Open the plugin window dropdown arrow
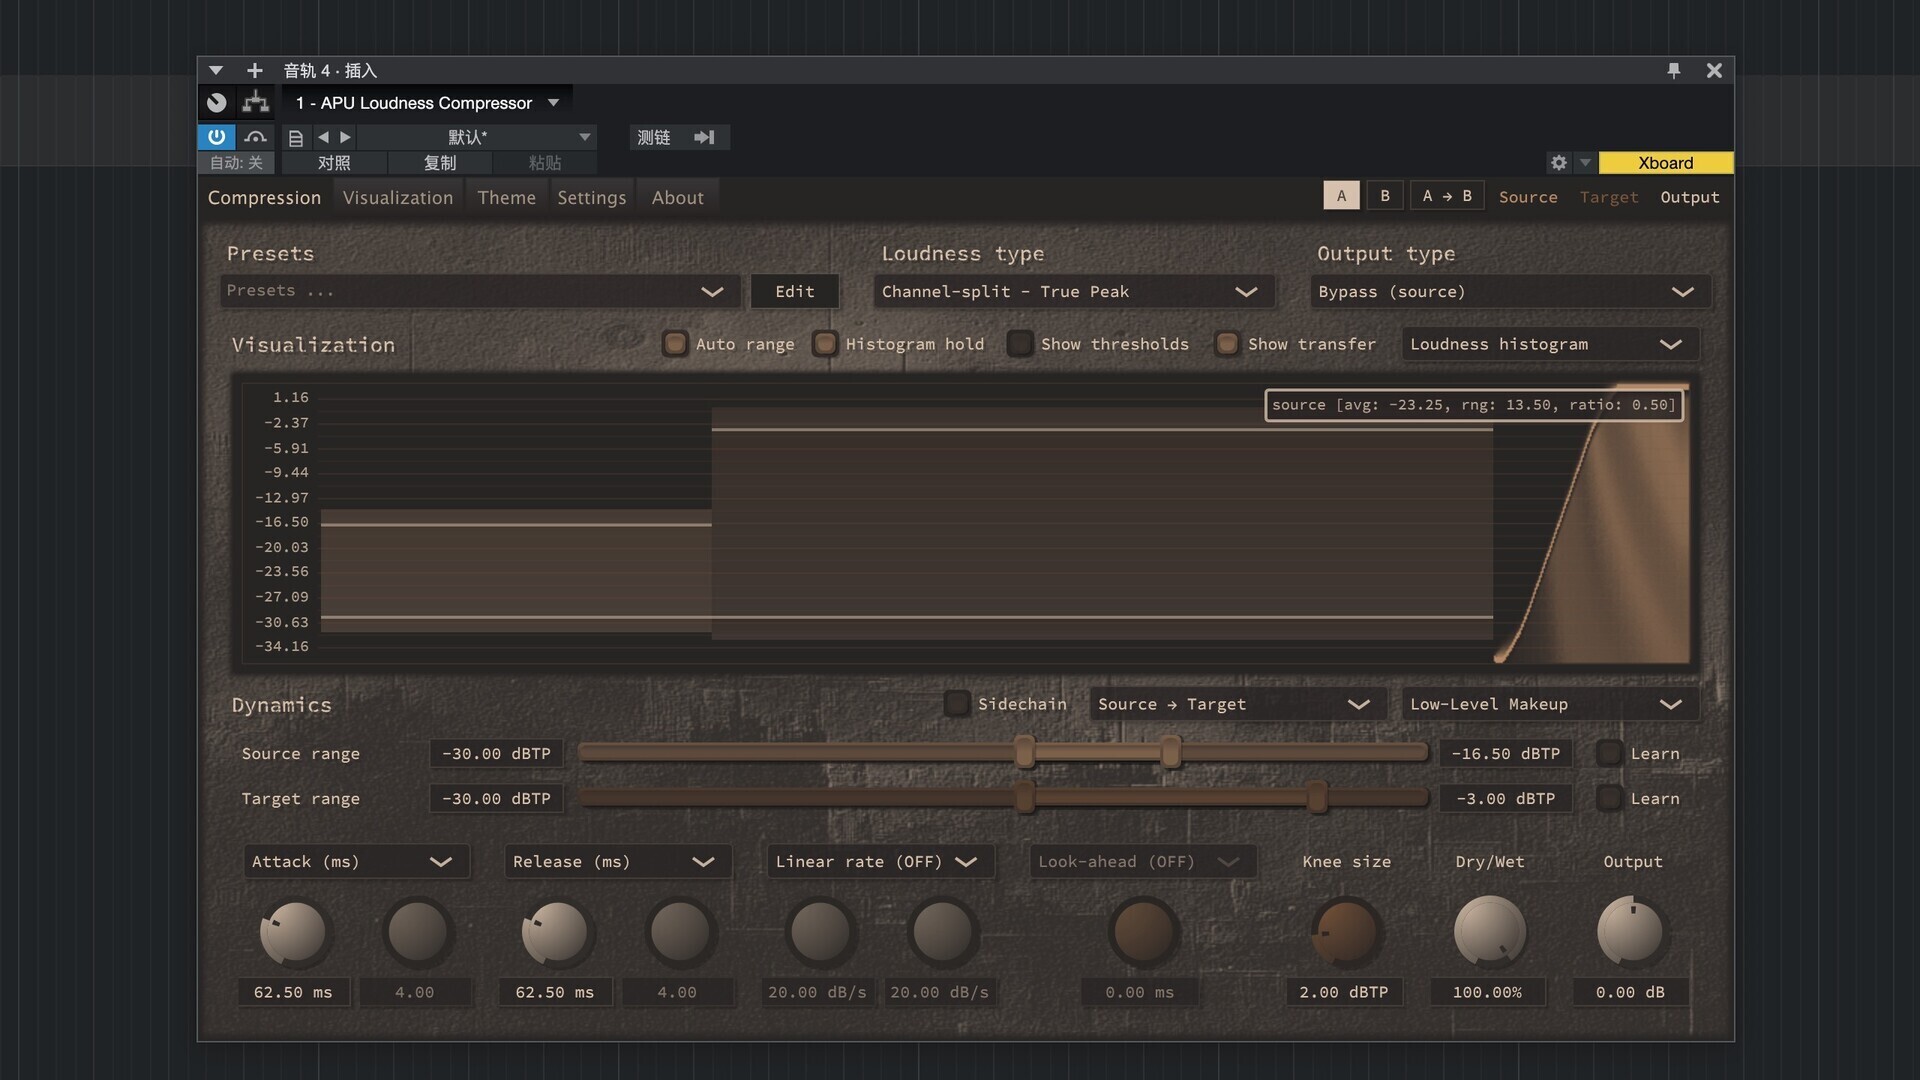The height and width of the screenshot is (1080, 1920). tap(215, 70)
